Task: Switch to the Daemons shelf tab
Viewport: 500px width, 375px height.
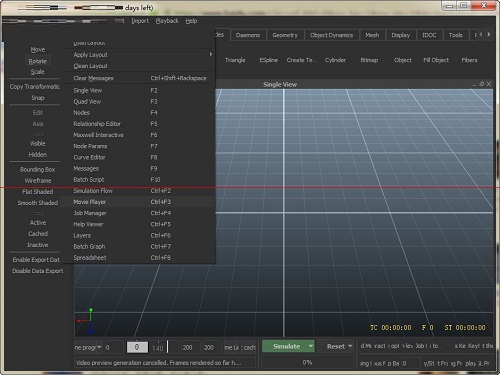Action: 248,35
